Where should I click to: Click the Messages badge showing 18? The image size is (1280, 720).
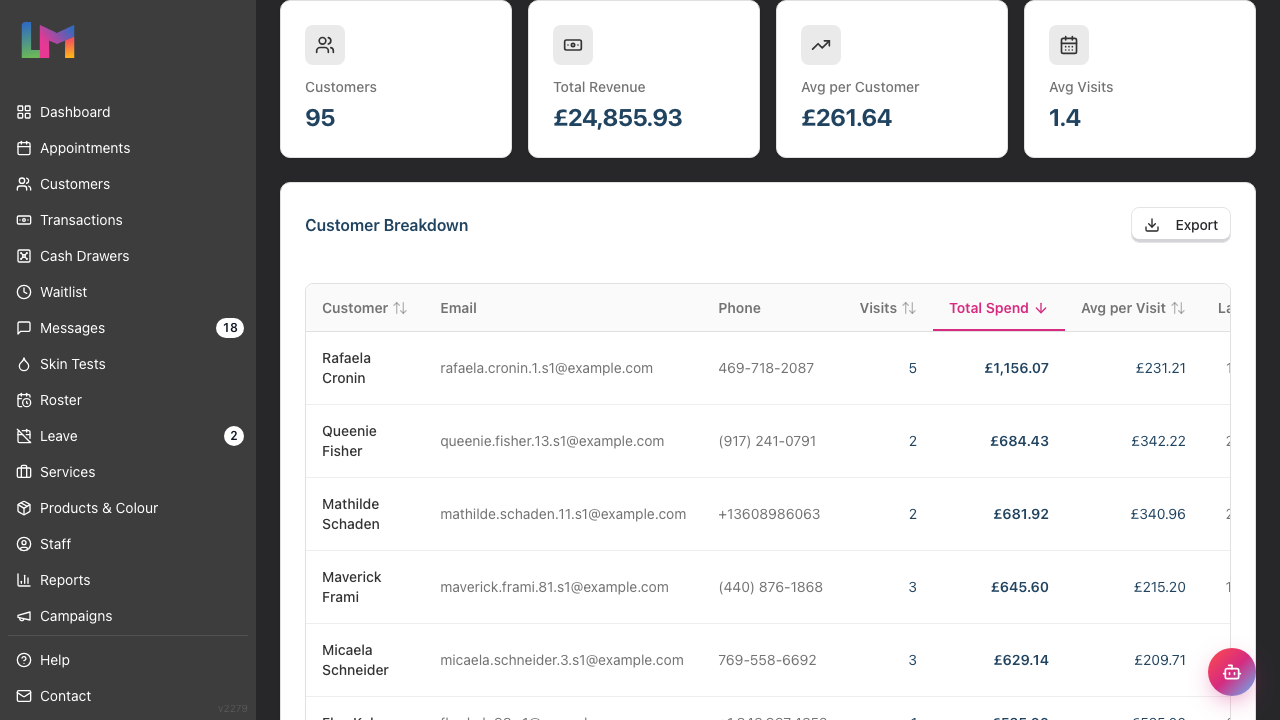pos(230,328)
